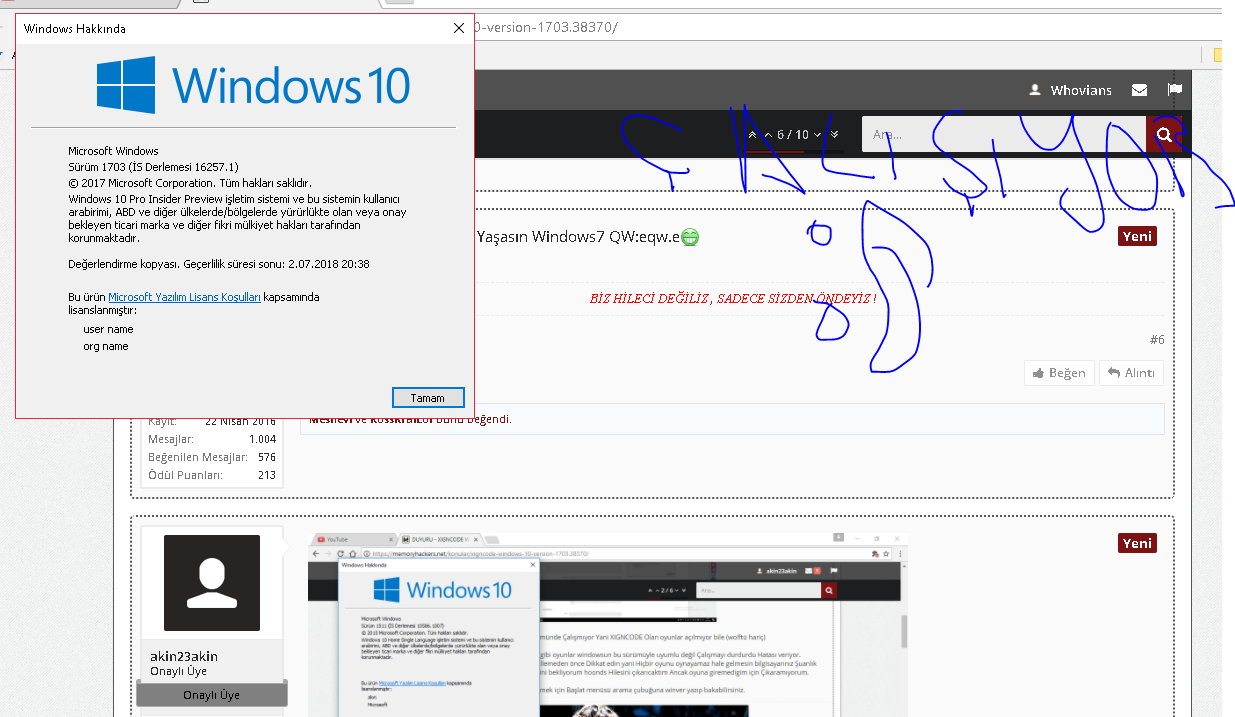
Task: Click the red magnifier search button
Action: point(1165,134)
